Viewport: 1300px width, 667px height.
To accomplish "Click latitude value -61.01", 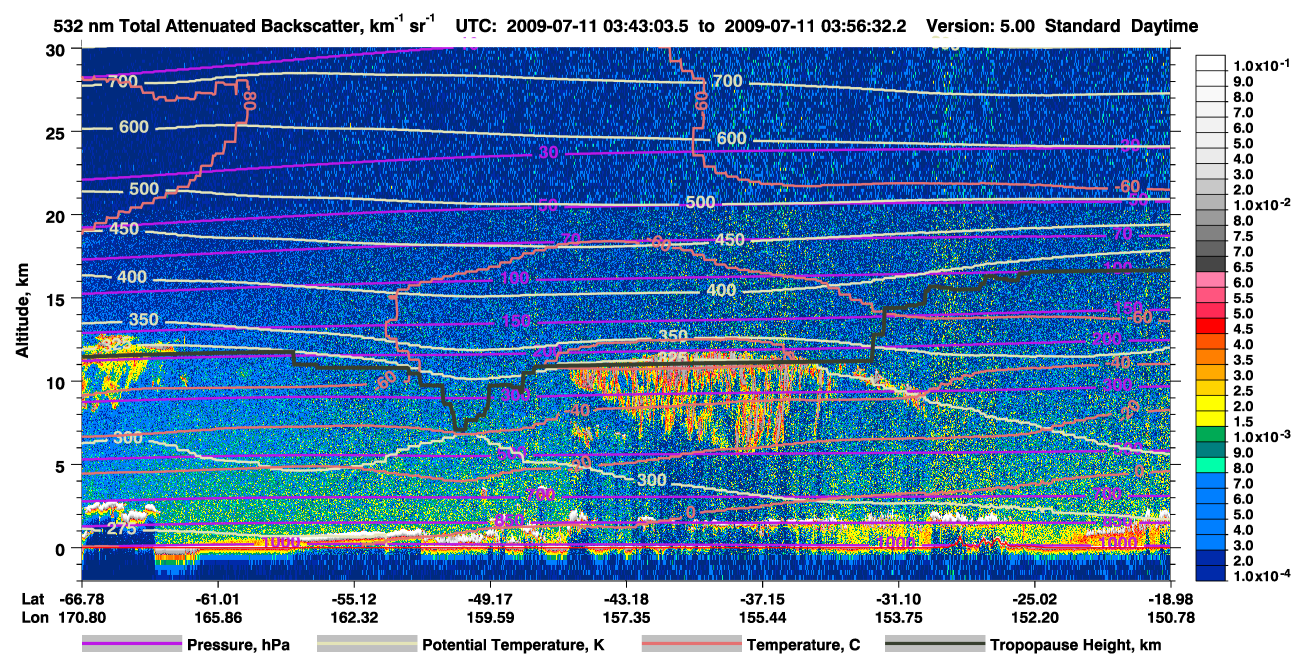I will coord(218,599).
